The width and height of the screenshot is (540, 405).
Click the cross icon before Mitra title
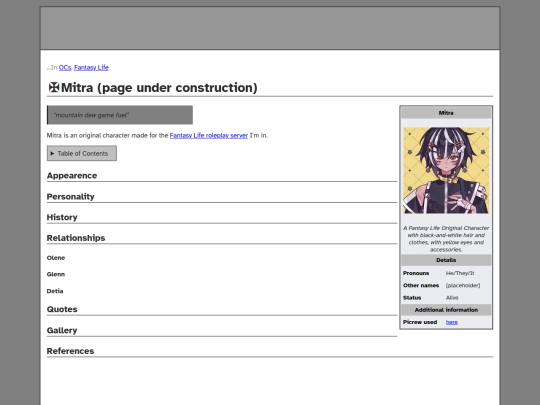pos(54,87)
